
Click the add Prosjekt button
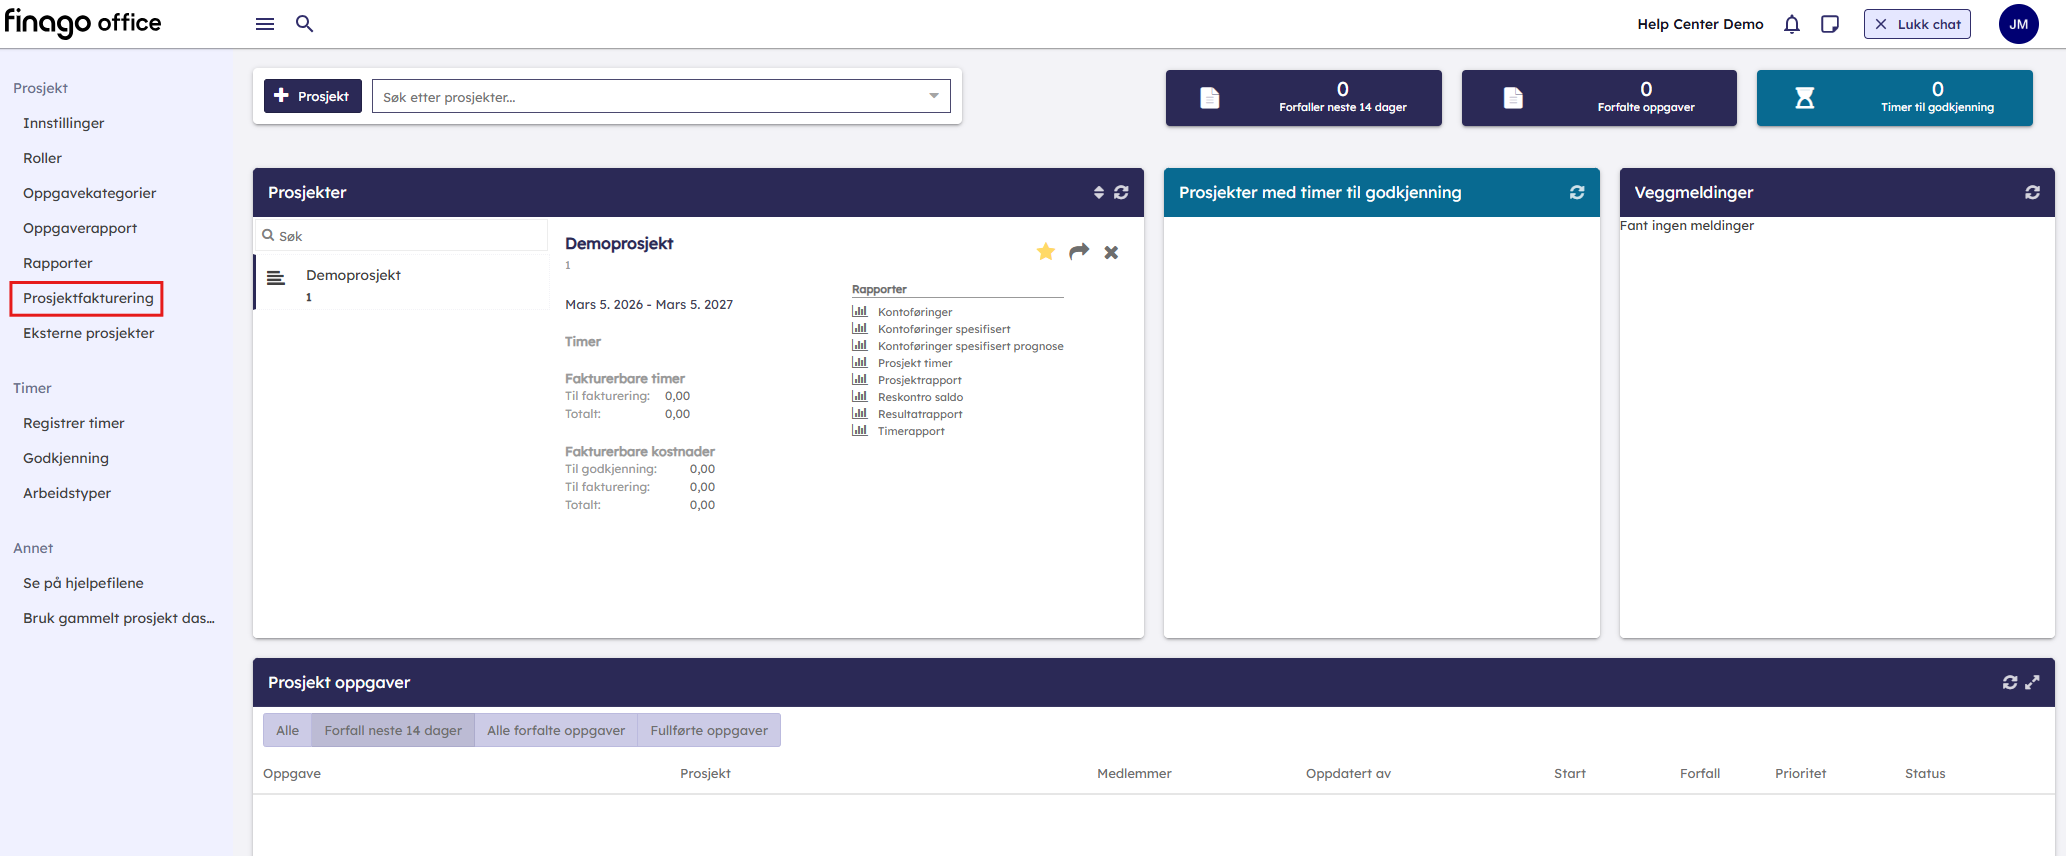[x=312, y=97]
